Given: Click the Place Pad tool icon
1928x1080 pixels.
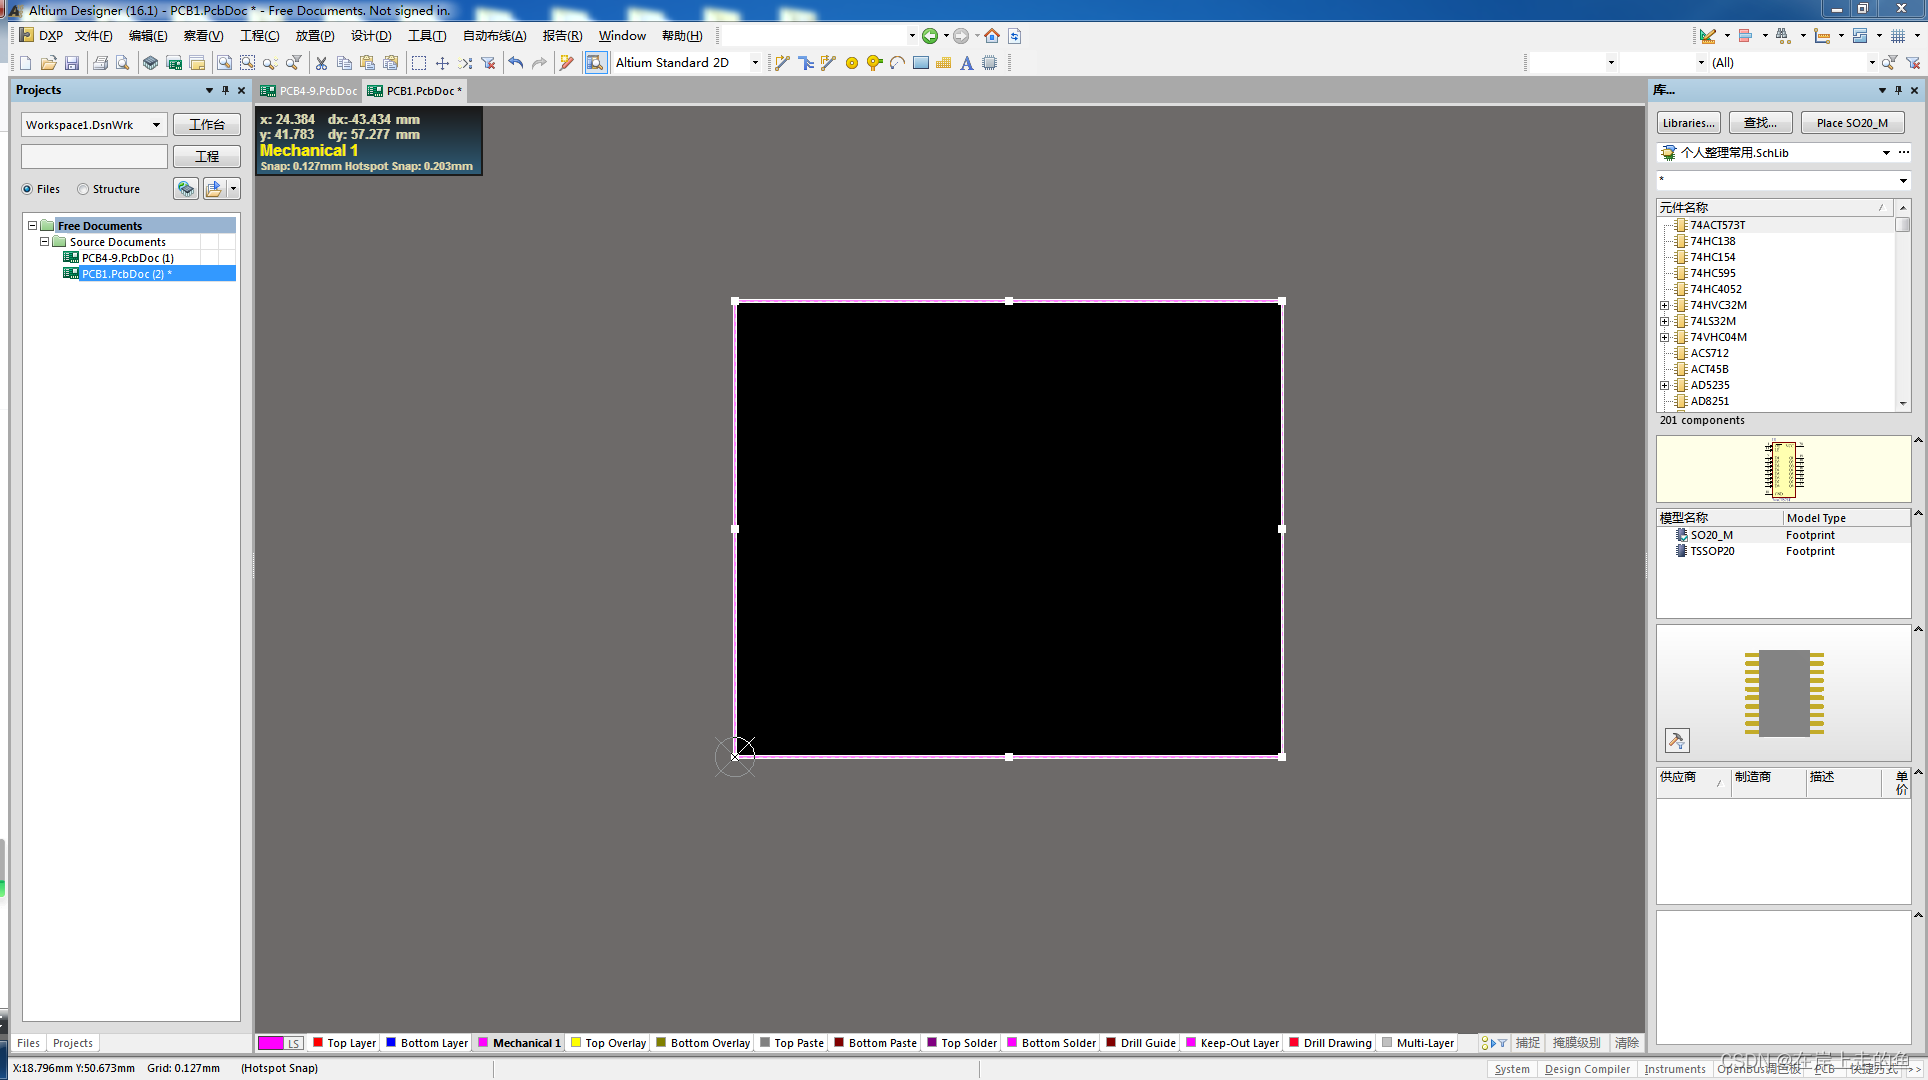Looking at the screenshot, I should 852,63.
